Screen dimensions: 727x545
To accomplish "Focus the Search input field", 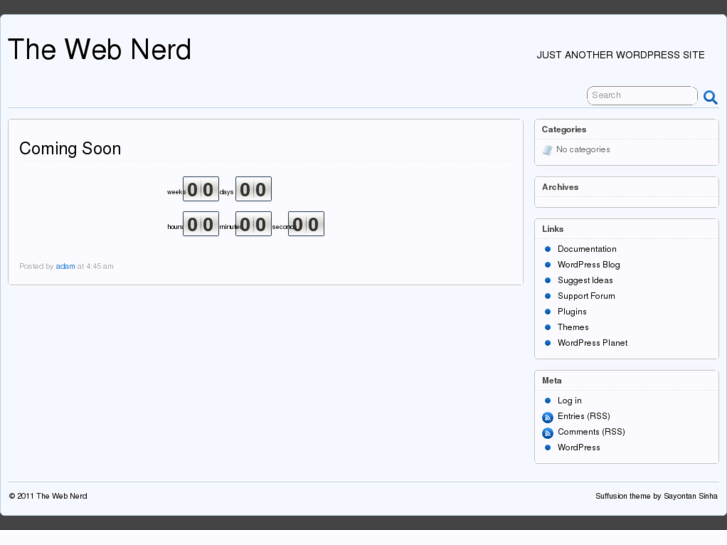I will tap(642, 96).
